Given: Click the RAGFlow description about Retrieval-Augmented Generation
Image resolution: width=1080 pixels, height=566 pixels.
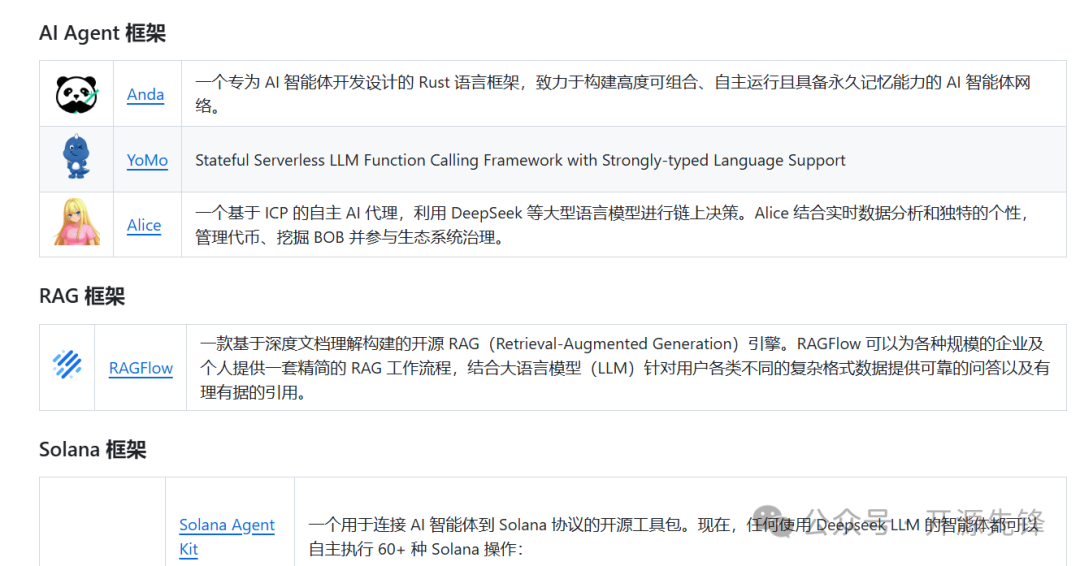Looking at the screenshot, I should tap(624, 368).
